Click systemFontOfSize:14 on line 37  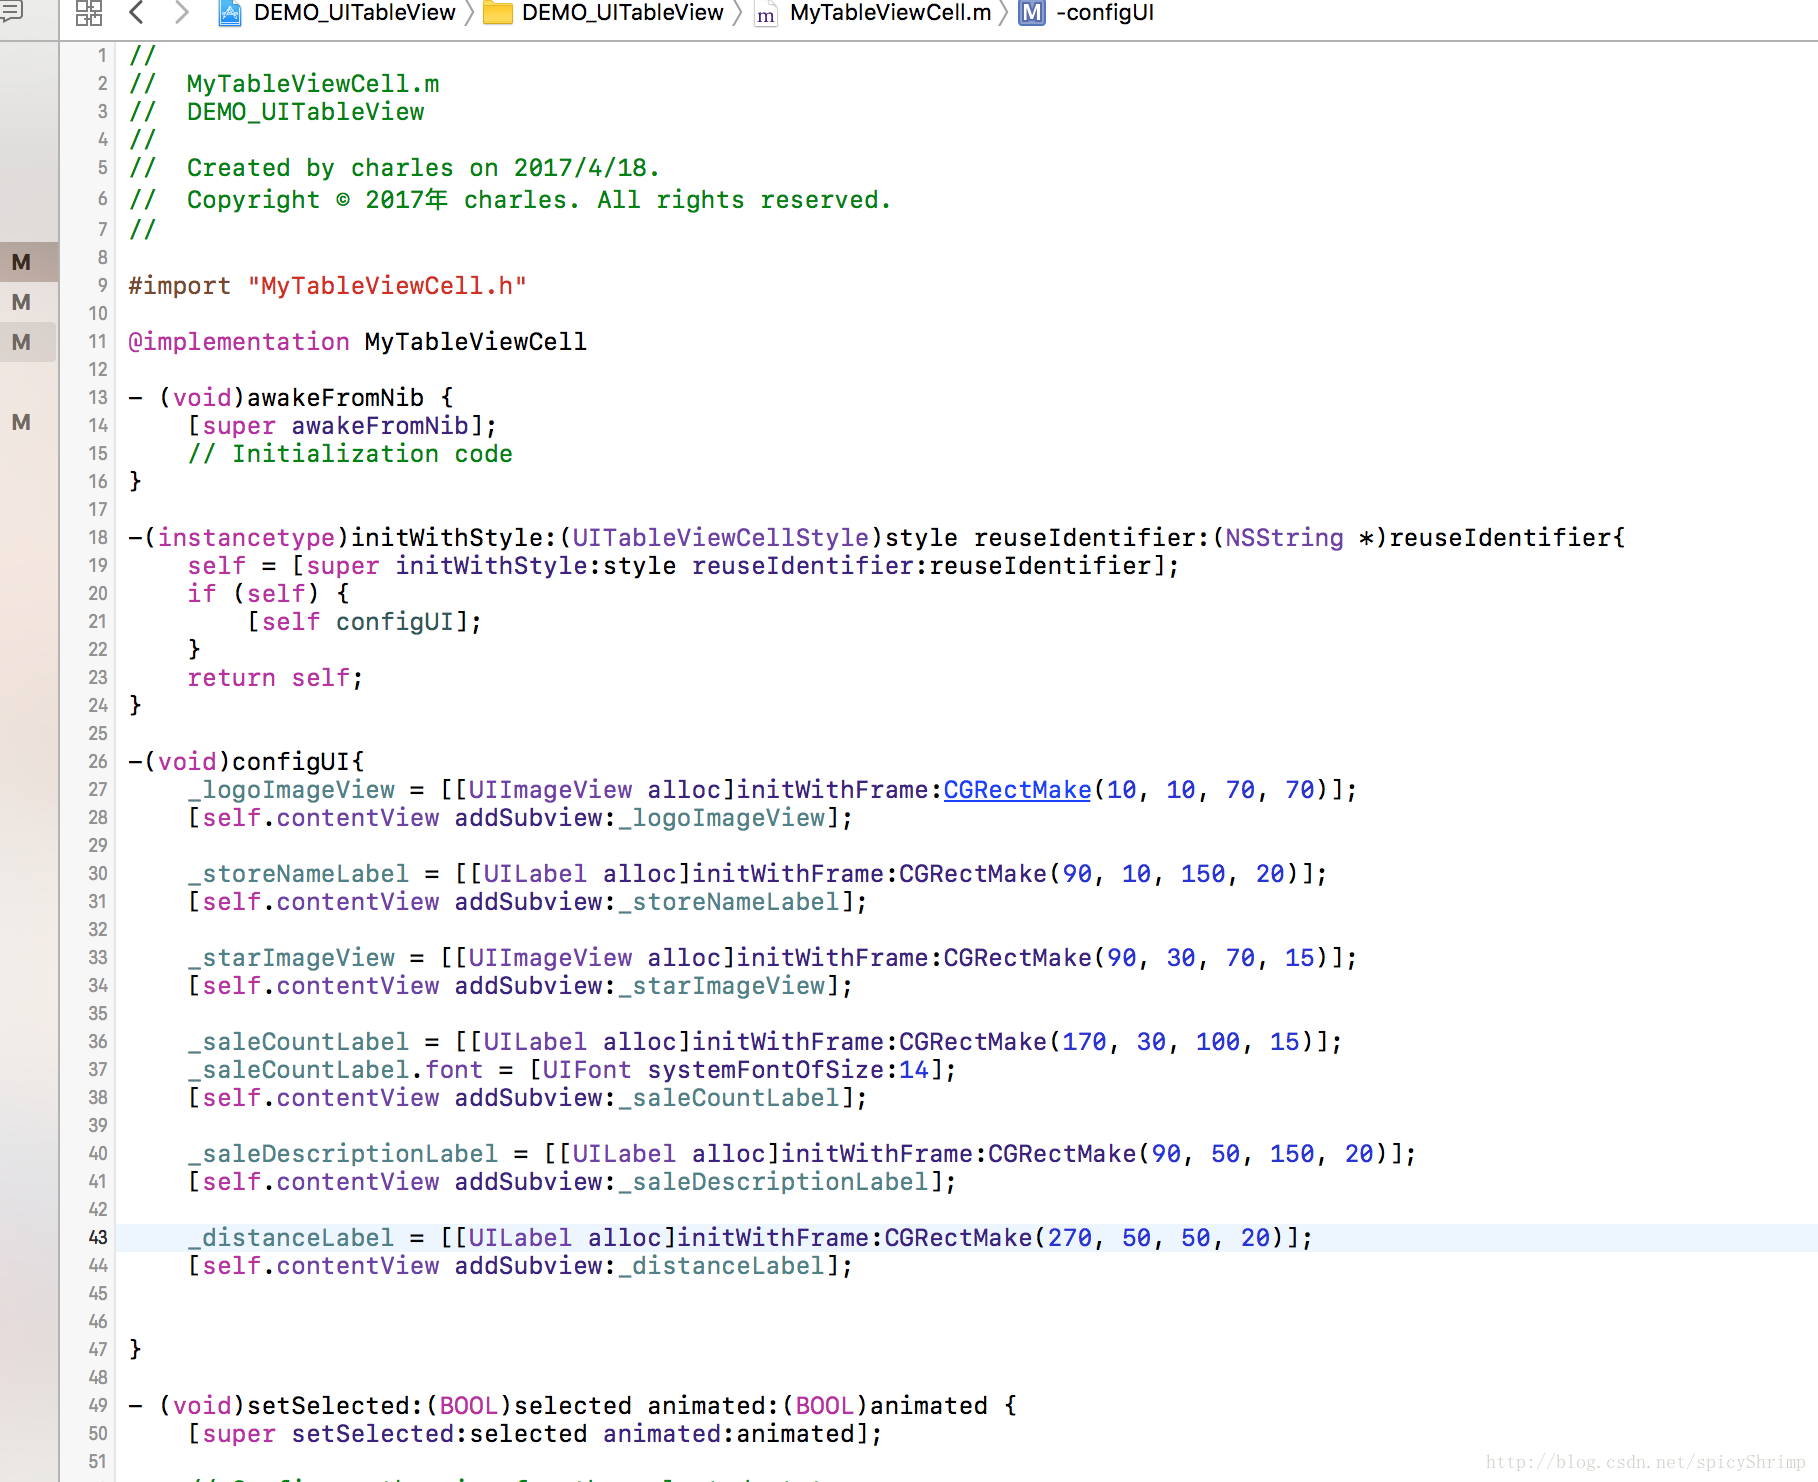(789, 1070)
